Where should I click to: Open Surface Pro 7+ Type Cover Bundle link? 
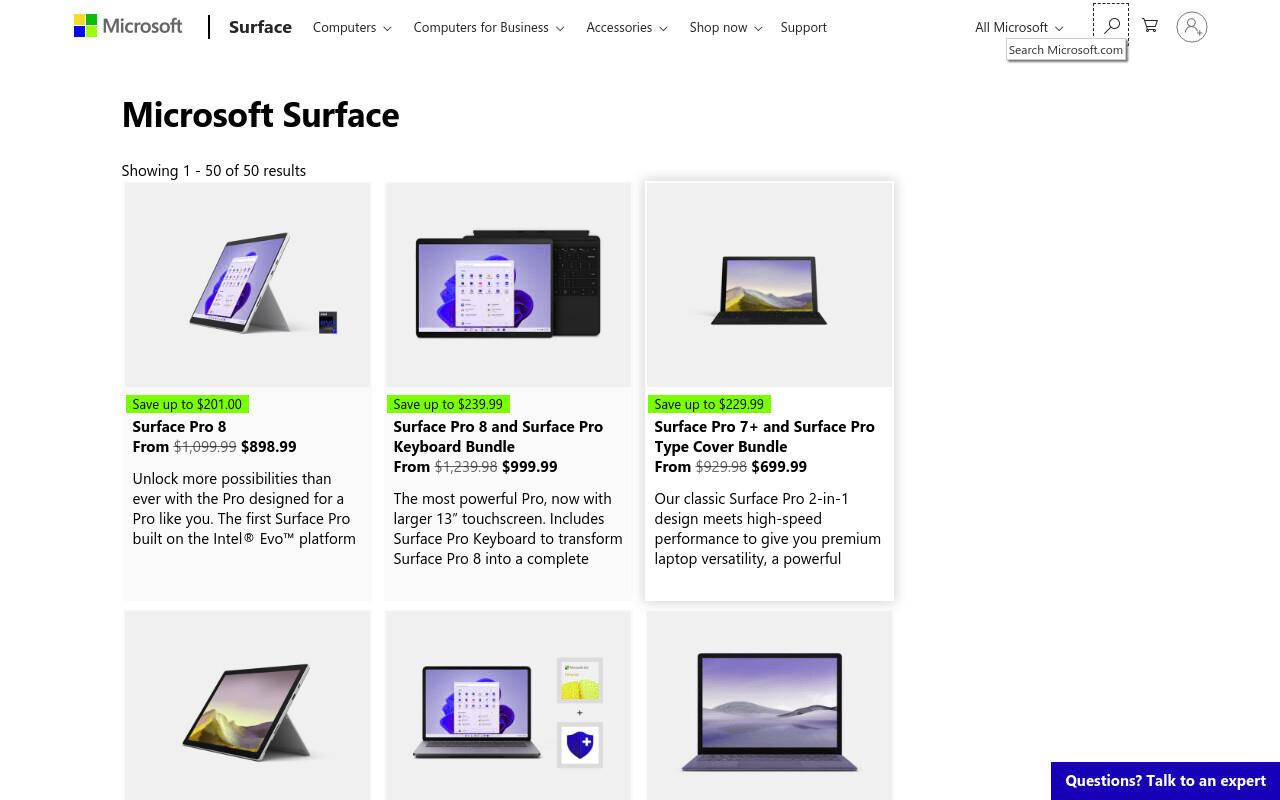[x=764, y=436]
